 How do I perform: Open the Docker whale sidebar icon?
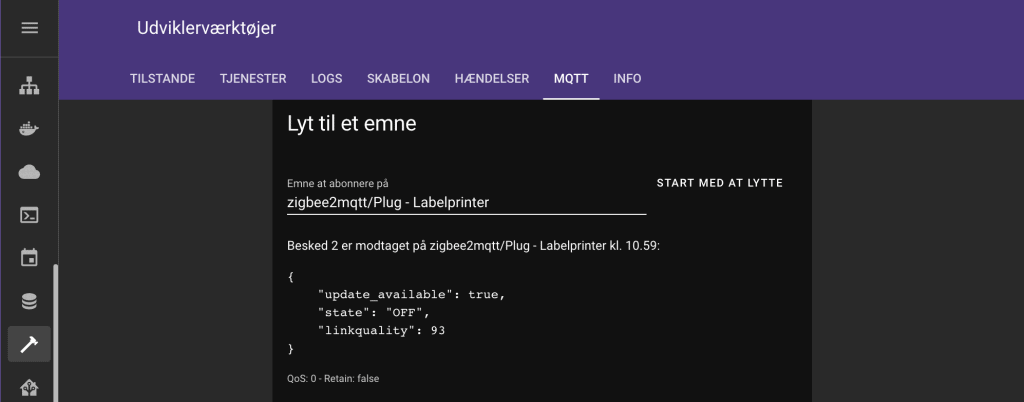tap(29, 129)
